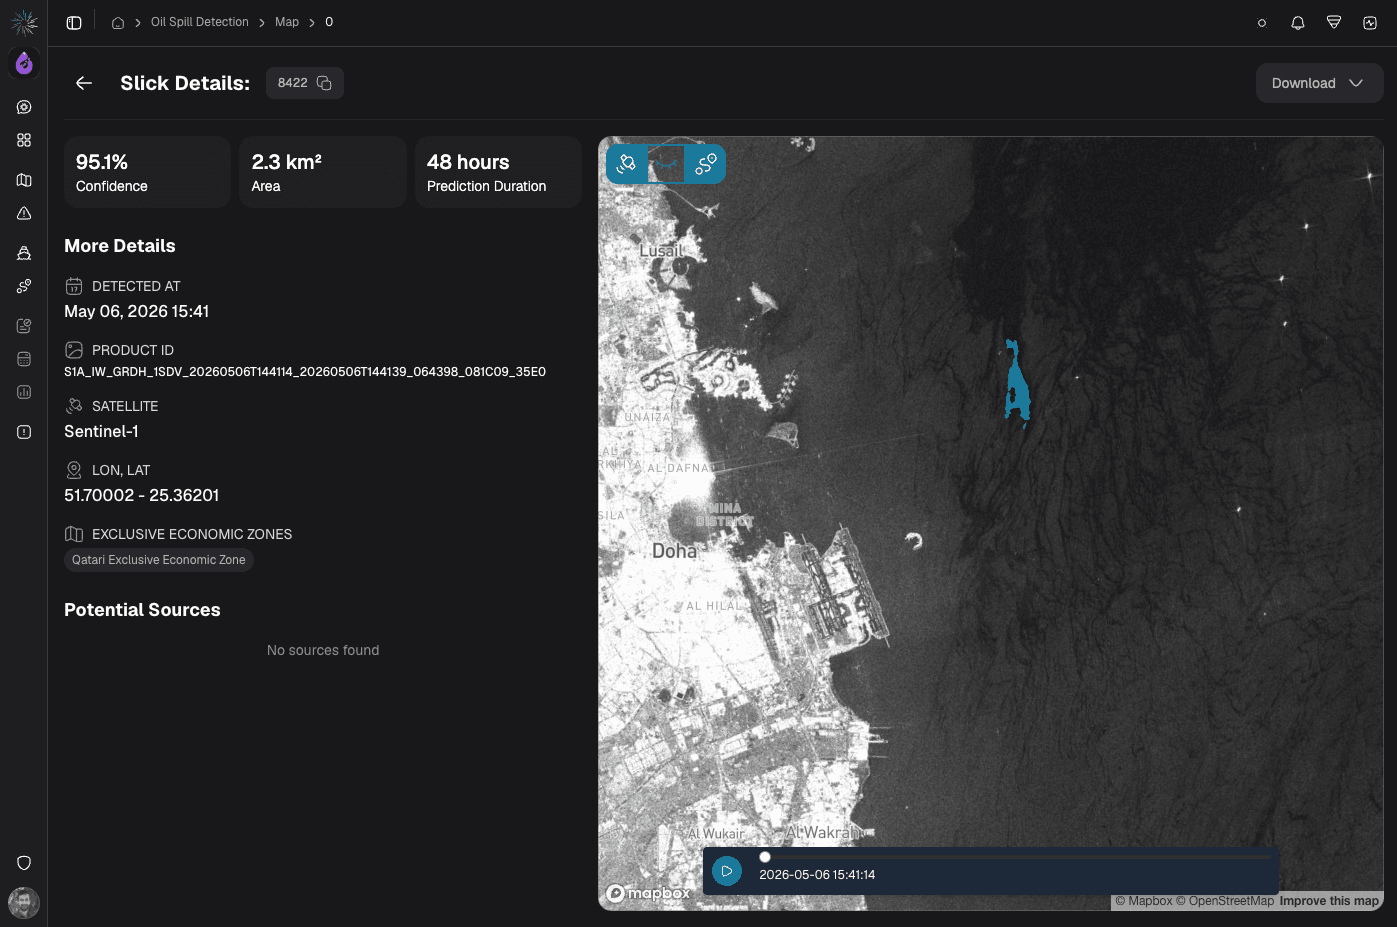Open the warning alerts sidebar icon
Viewport: 1397px width, 927px height.
coord(24,213)
